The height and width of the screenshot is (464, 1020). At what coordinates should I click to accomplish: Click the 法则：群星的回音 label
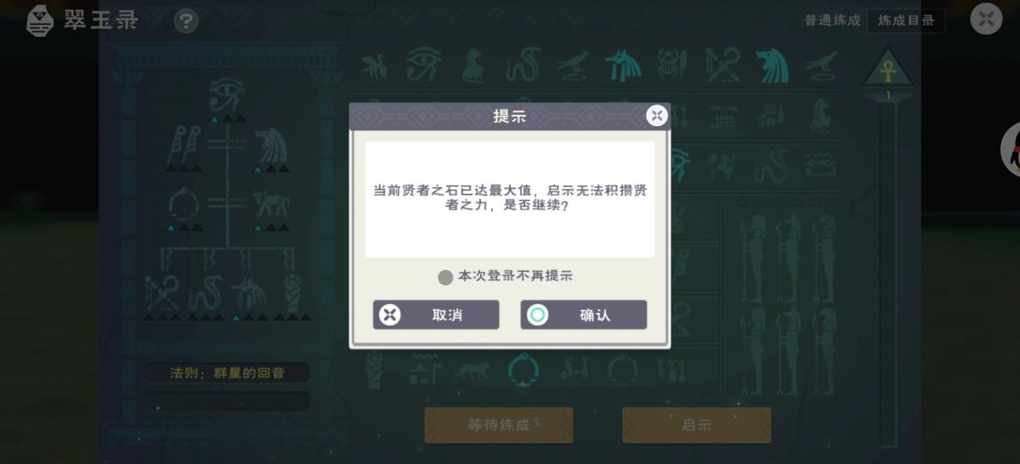[x=227, y=373]
